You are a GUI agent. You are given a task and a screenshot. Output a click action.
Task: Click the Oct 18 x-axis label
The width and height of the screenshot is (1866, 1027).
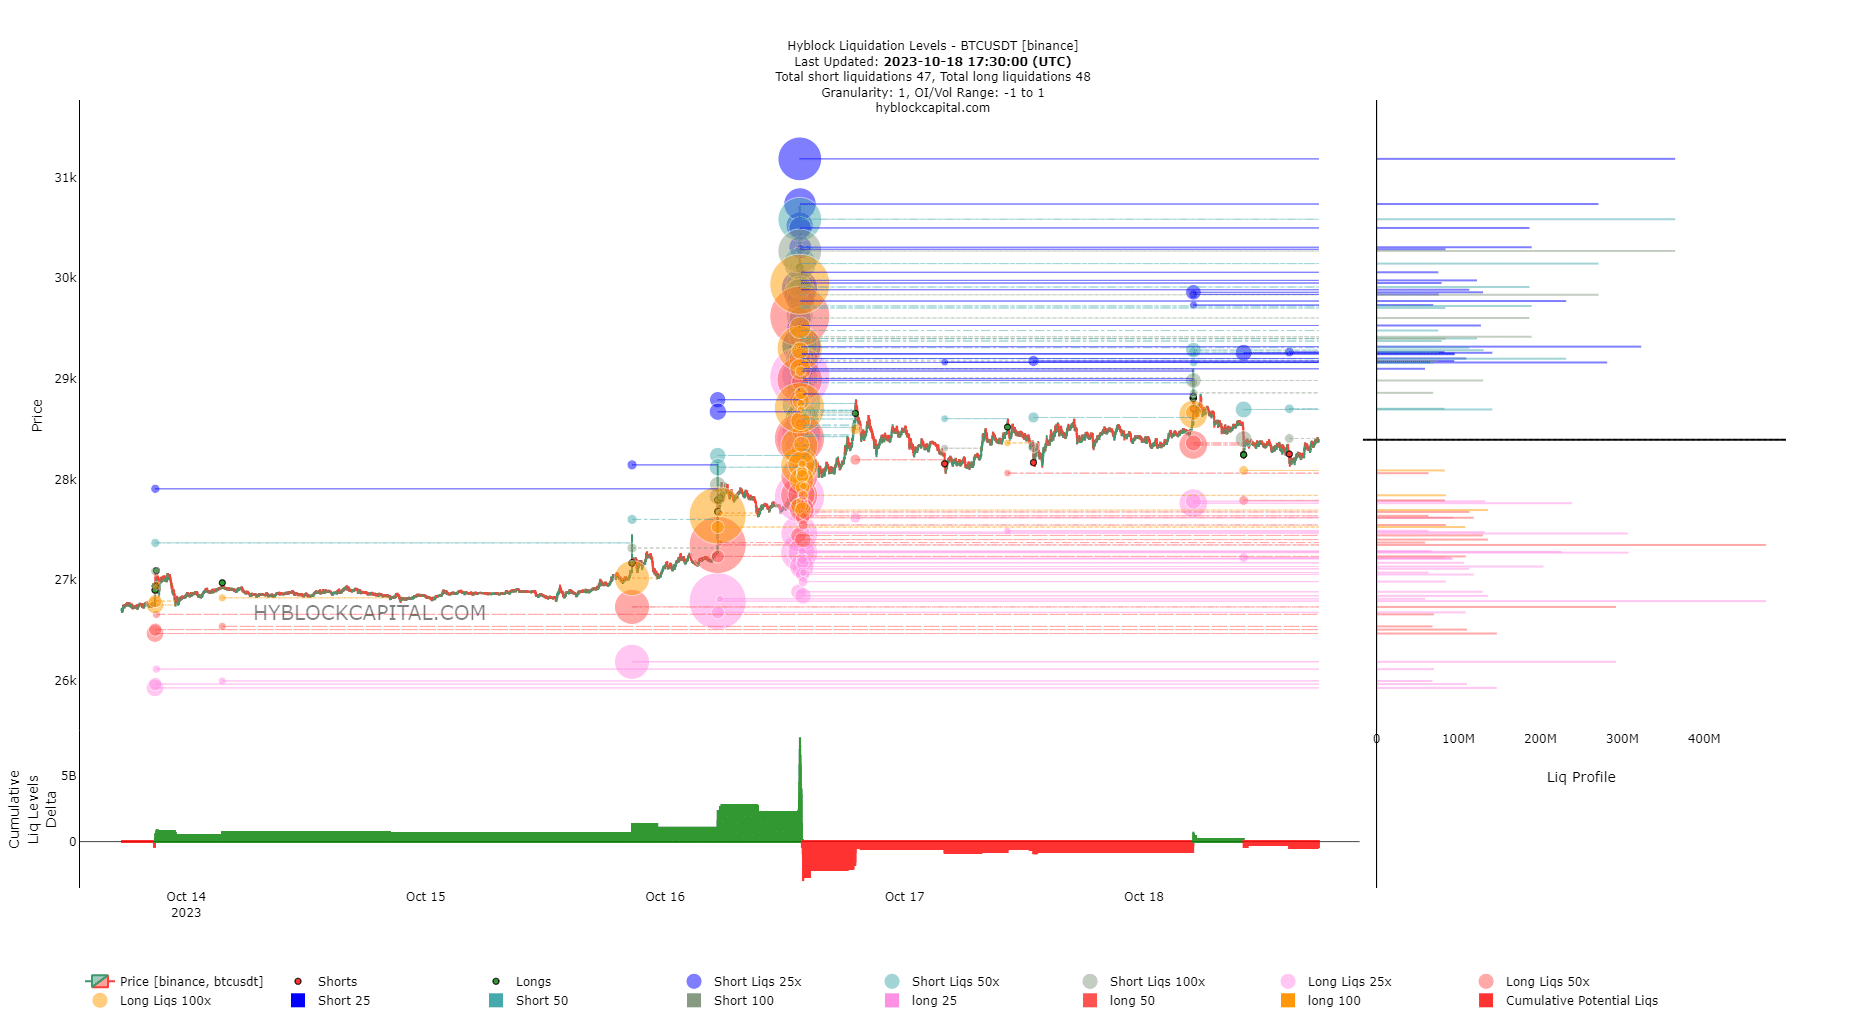1144,897
